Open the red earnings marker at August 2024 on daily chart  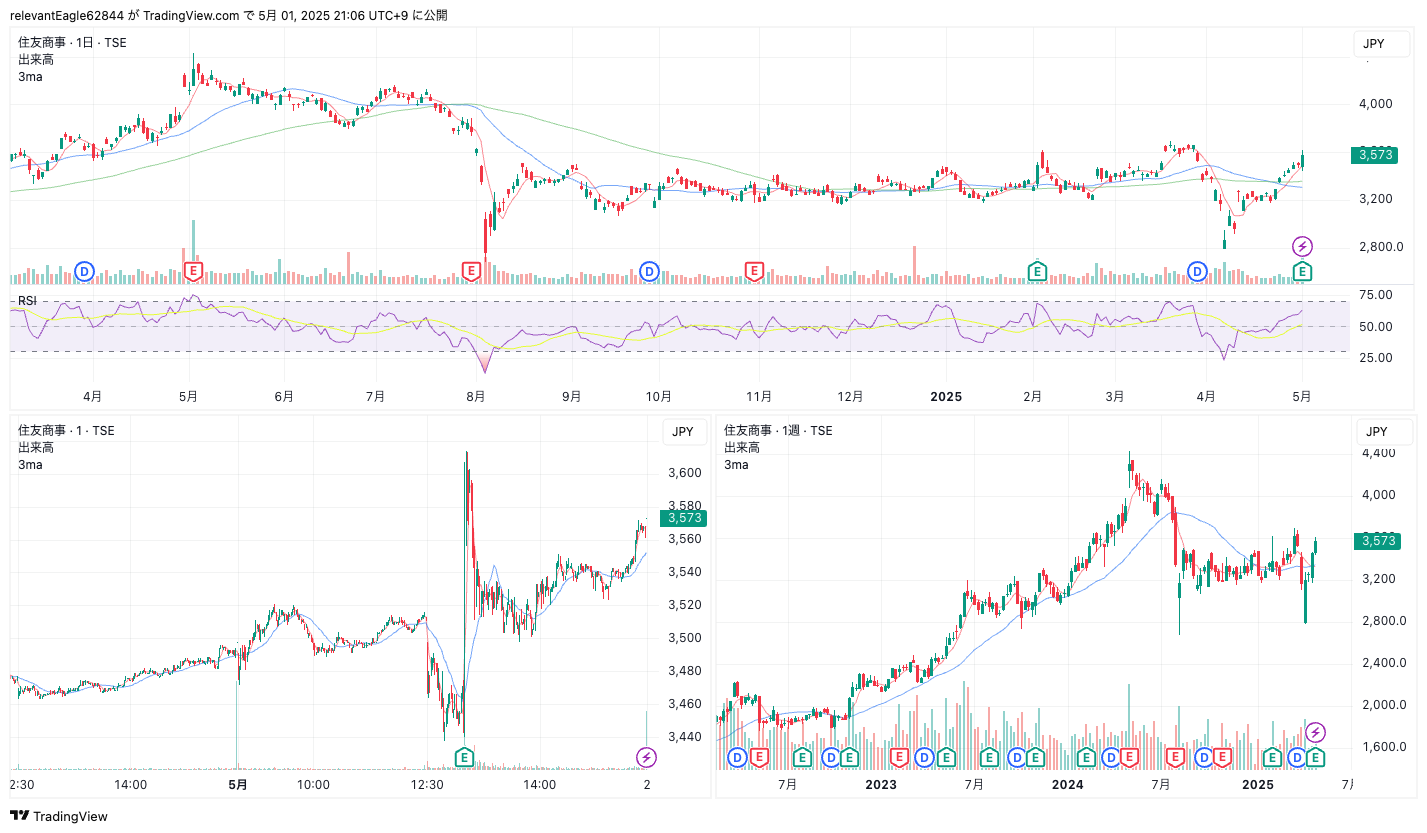pyautogui.click(x=472, y=271)
